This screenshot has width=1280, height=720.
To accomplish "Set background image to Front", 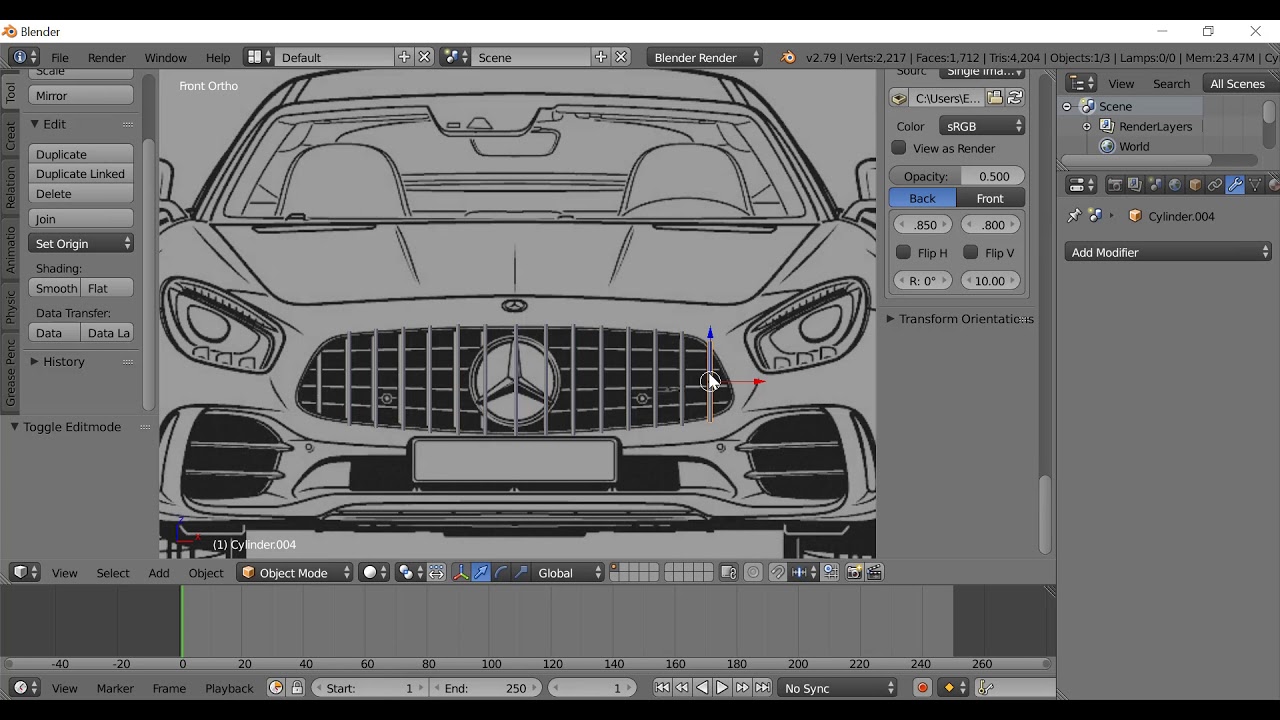I will pos(990,198).
